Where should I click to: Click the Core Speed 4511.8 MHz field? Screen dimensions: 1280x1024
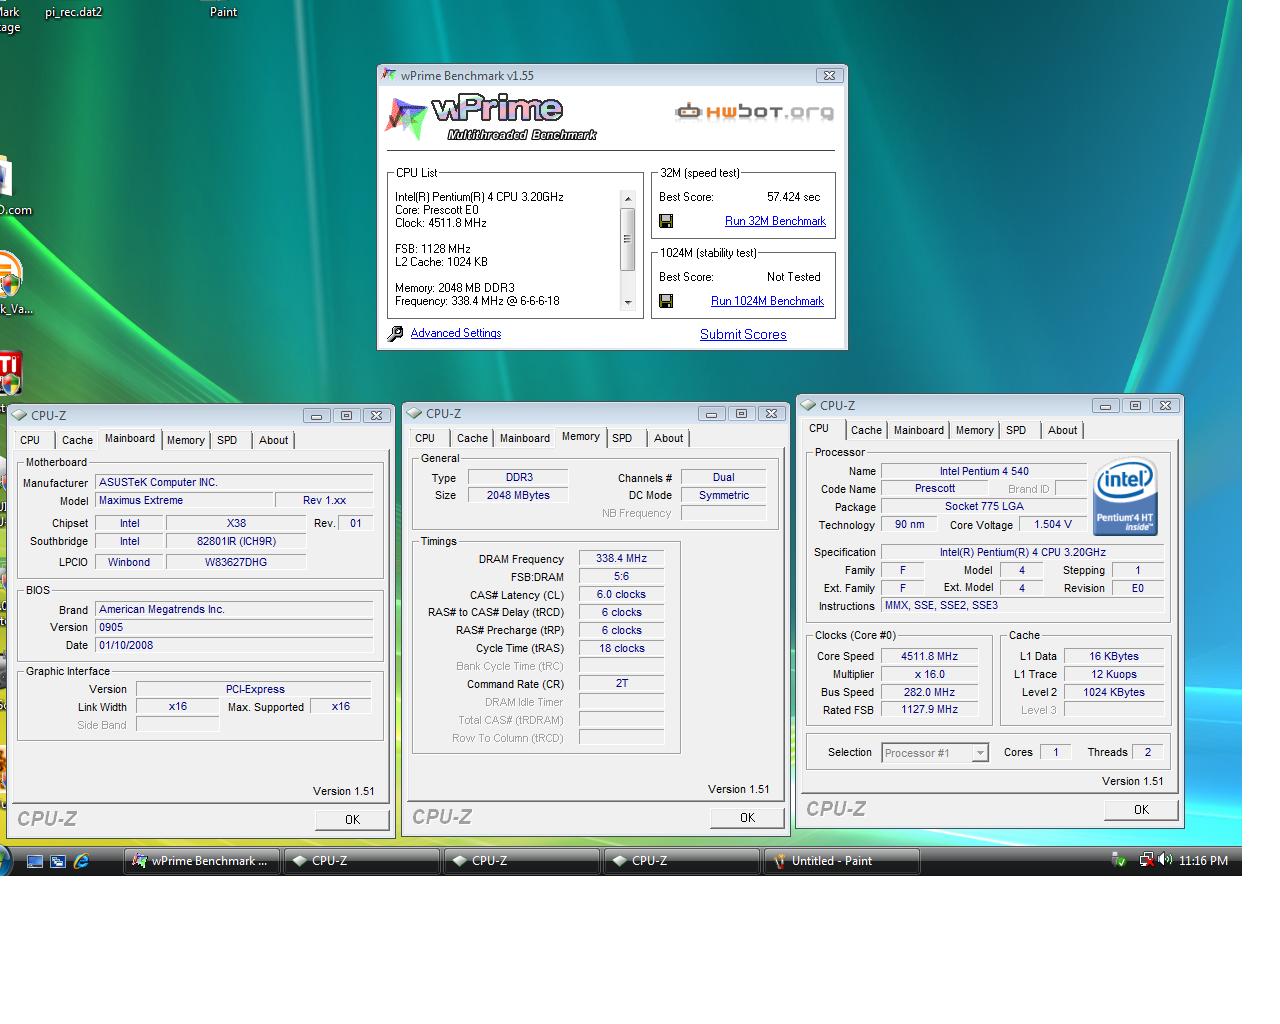pyautogui.click(x=929, y=656)
